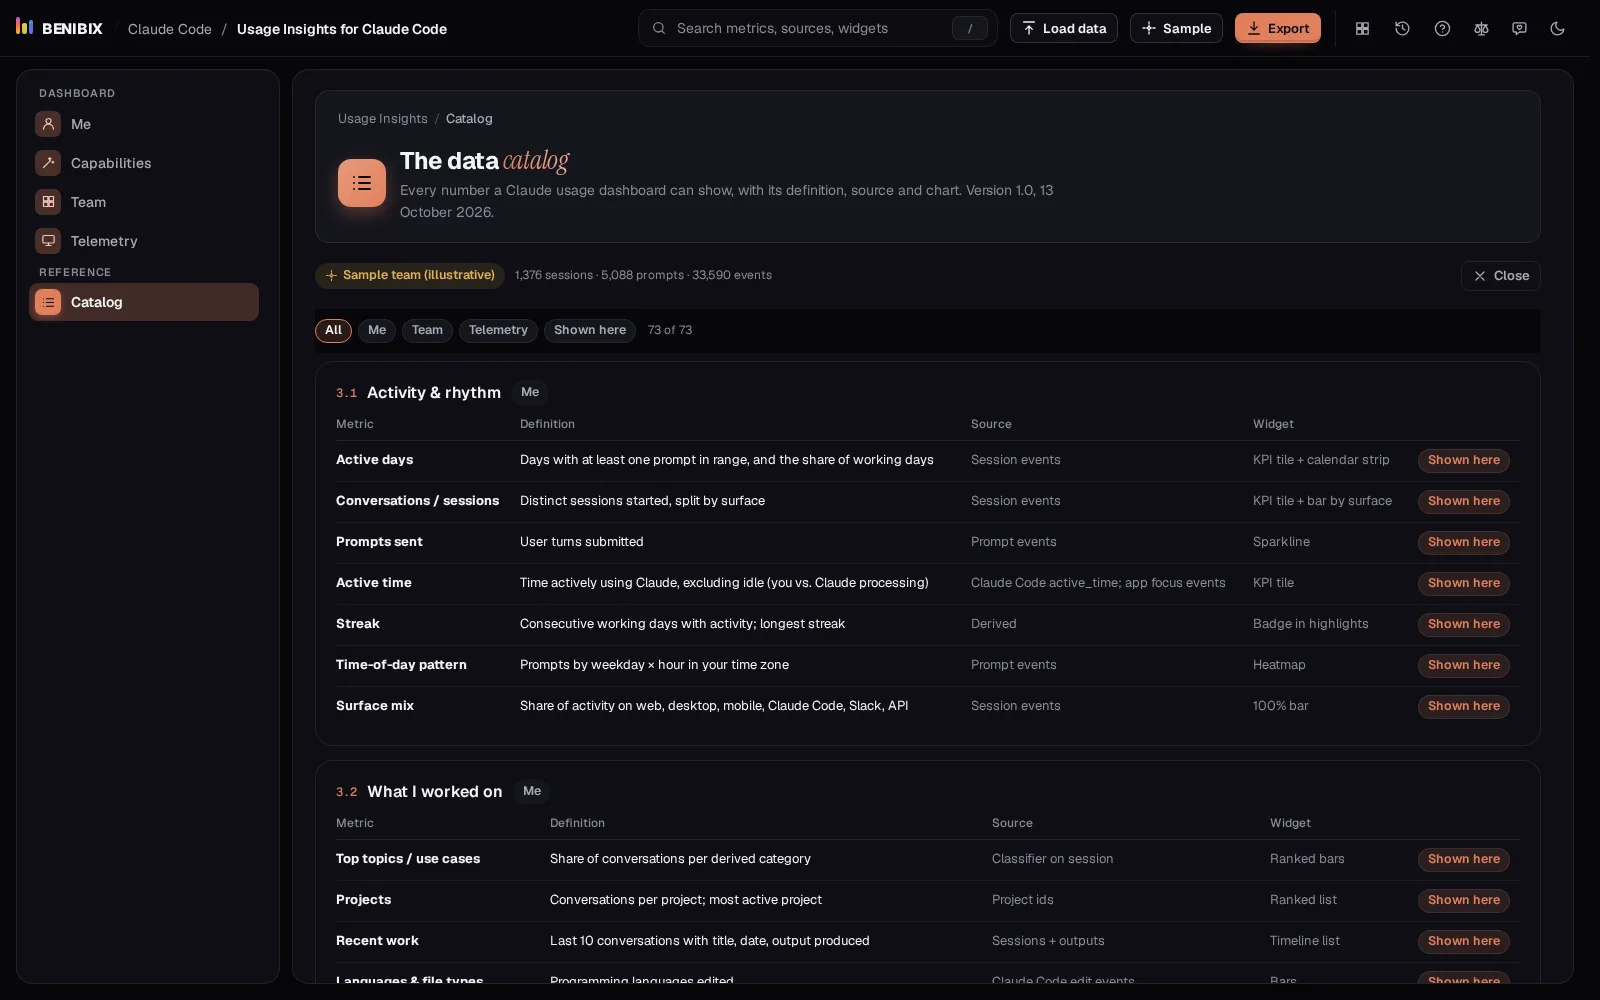Viewport: 1600px width, 1000px height.
Task: Open the help question mark icon
Action: 1442,29
